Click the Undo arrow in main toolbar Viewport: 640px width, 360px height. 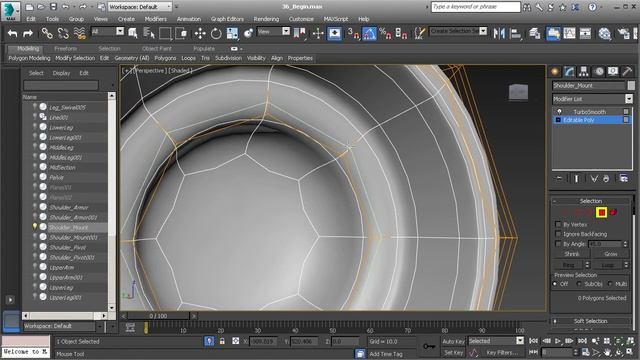pyautogui.click(x=12, y=33)
